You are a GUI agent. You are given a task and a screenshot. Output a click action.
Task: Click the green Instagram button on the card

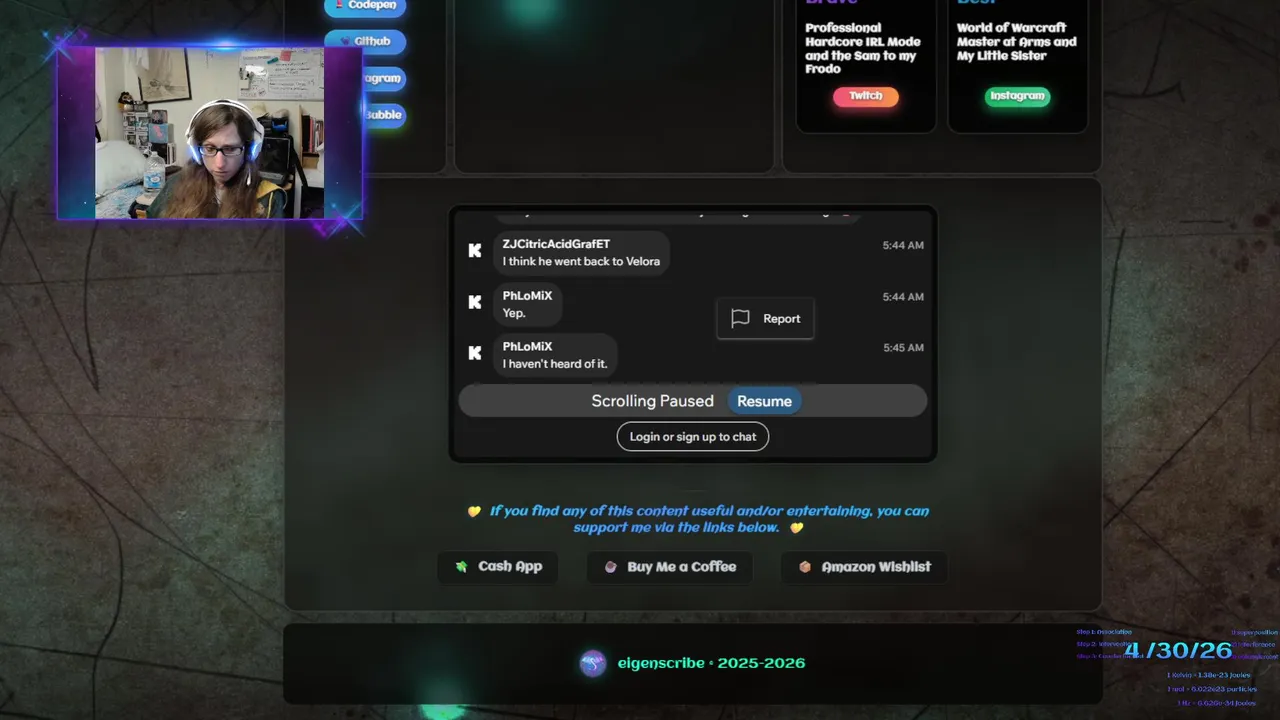[1017, 96]
